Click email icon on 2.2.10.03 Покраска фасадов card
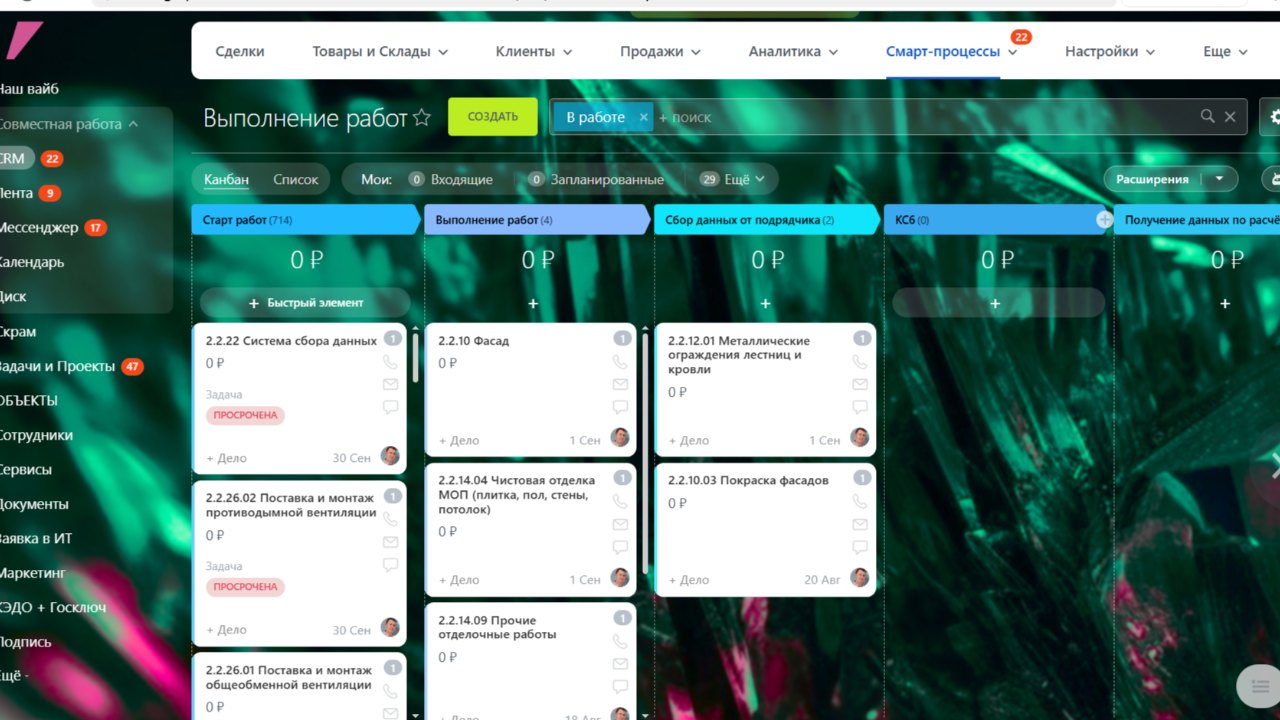The height and width of the screenshot is (720, 1280). (860, 524)
